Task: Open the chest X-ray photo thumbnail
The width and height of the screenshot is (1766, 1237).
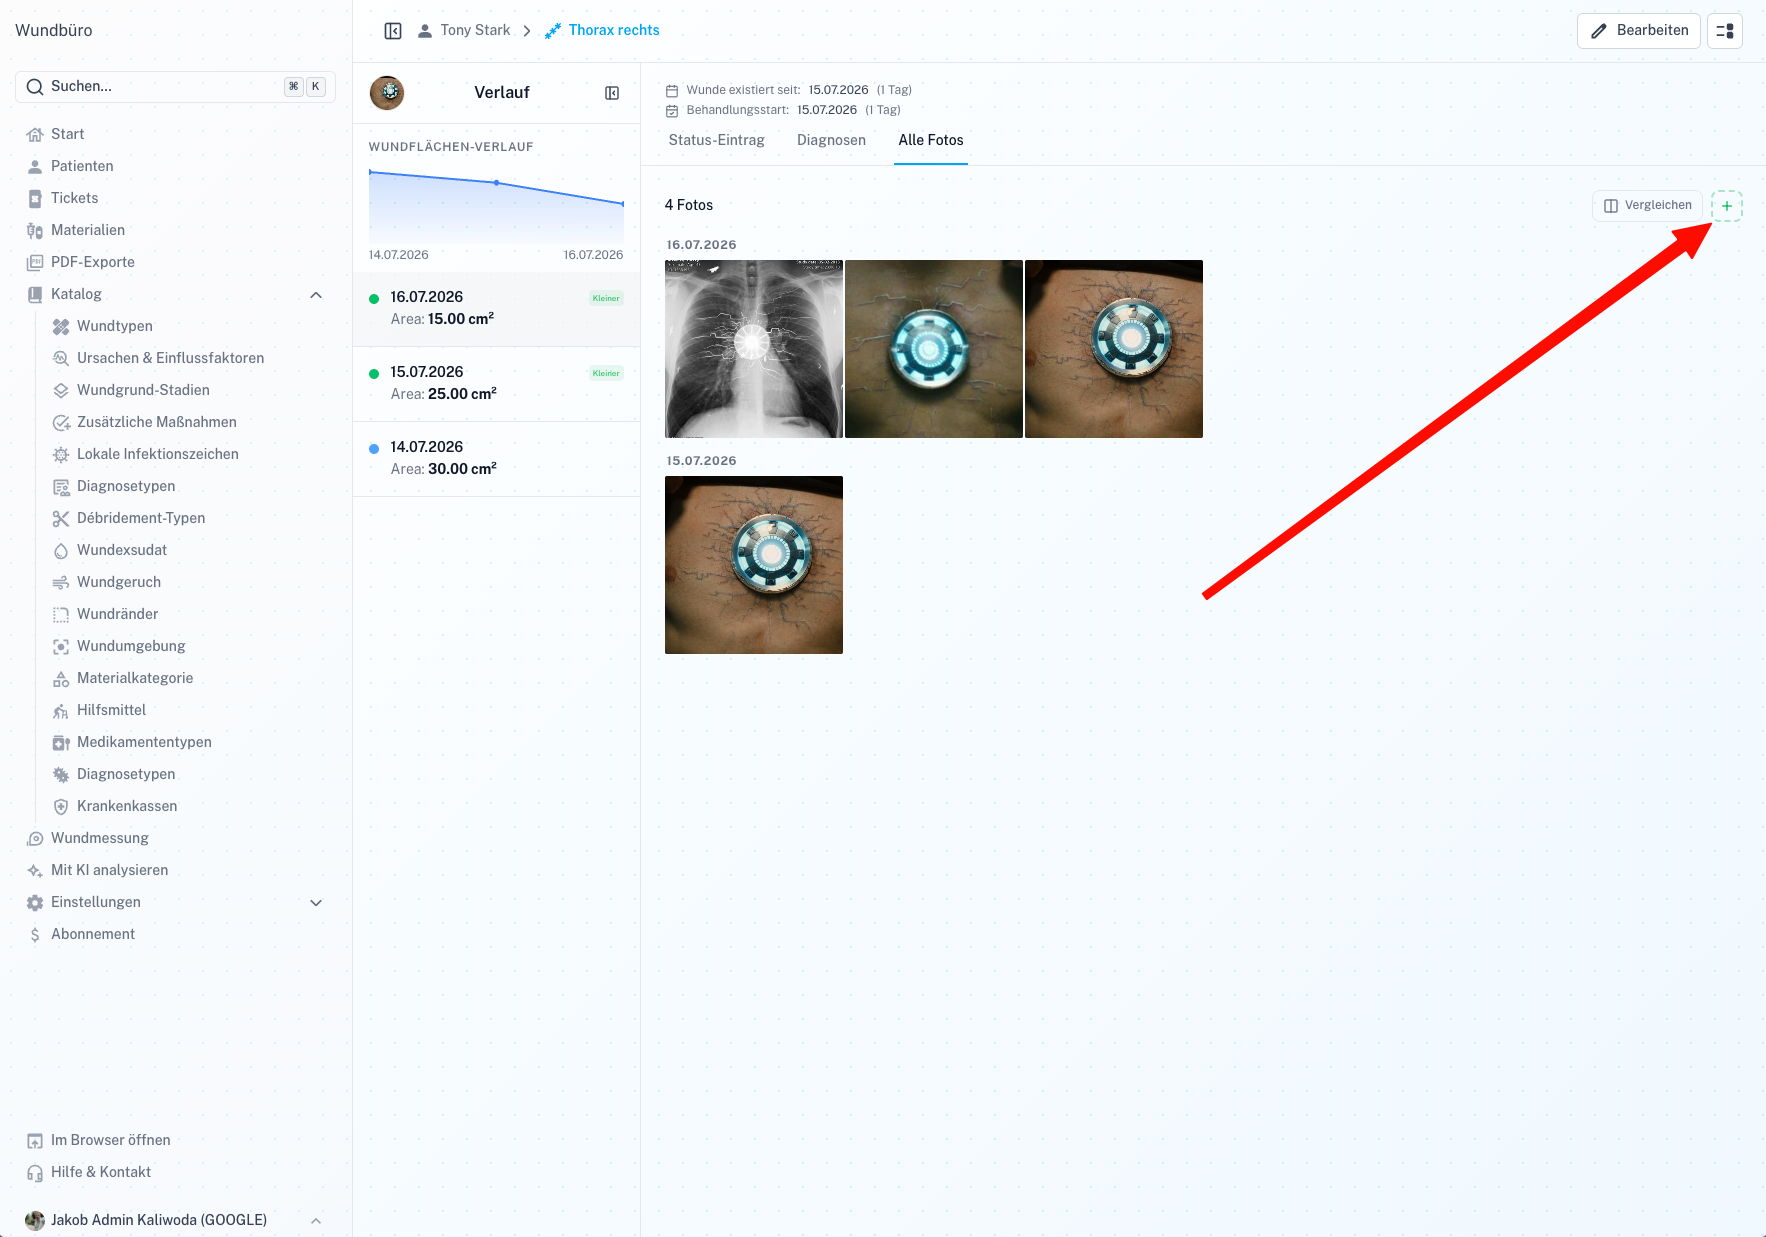Action: [x=754, y=349]
